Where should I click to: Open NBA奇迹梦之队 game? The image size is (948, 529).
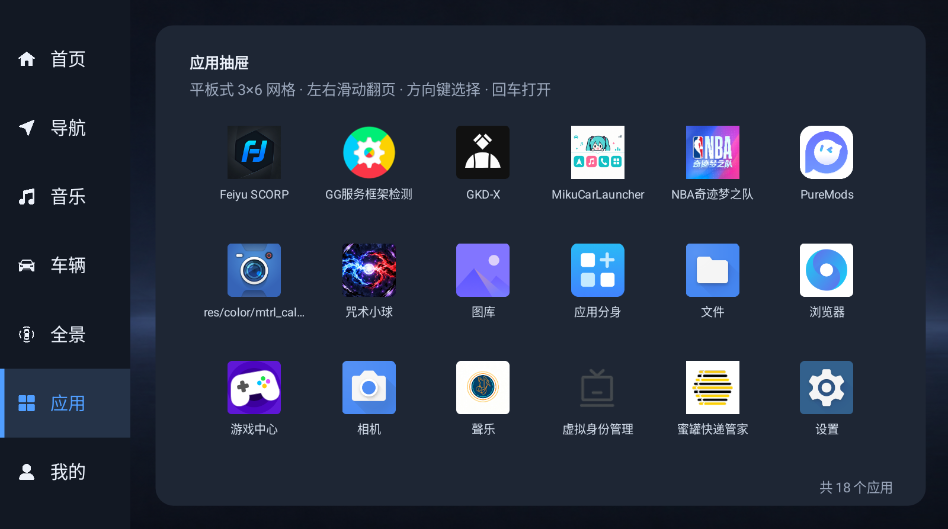pos(712,152)
